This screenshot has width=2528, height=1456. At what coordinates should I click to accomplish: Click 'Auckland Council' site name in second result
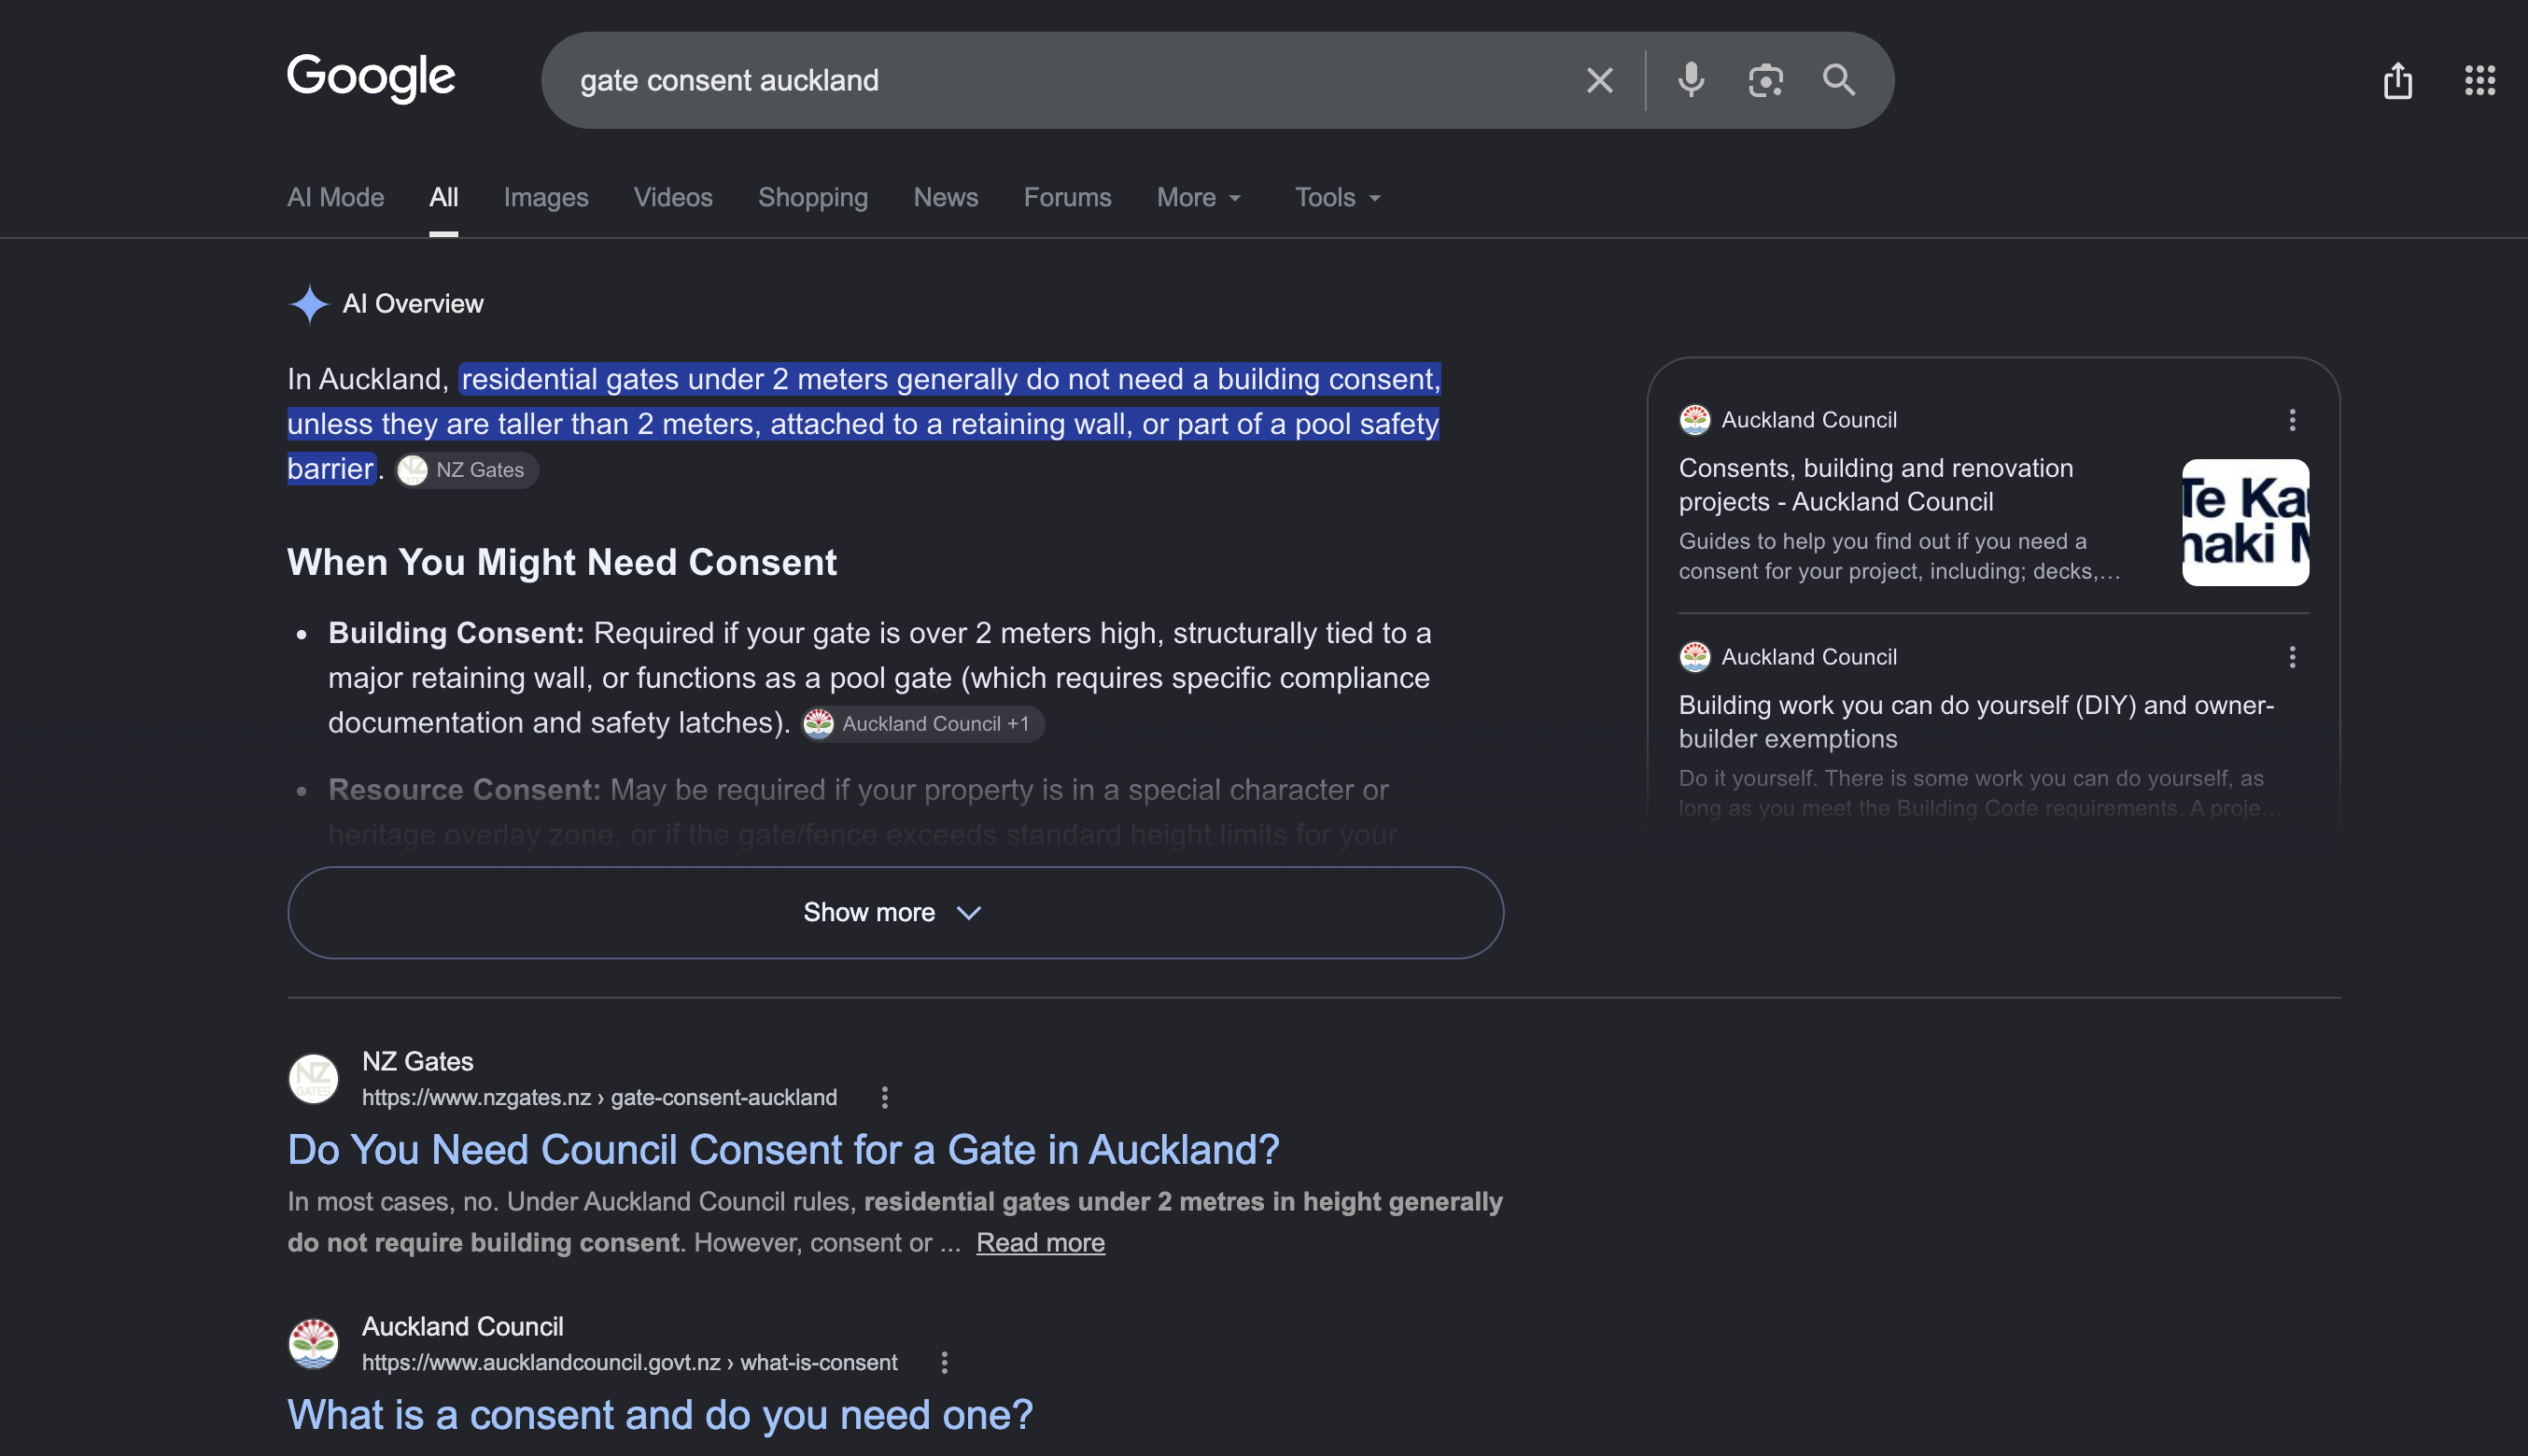pos(462,1327)
